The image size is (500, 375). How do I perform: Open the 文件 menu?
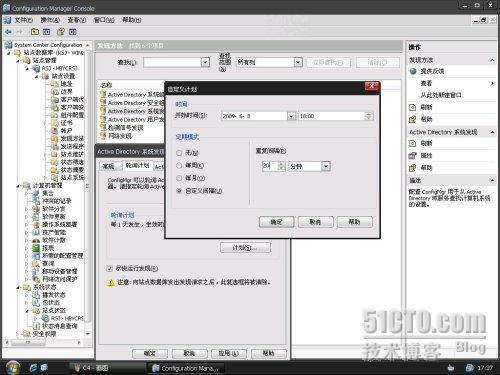(23, 20)
